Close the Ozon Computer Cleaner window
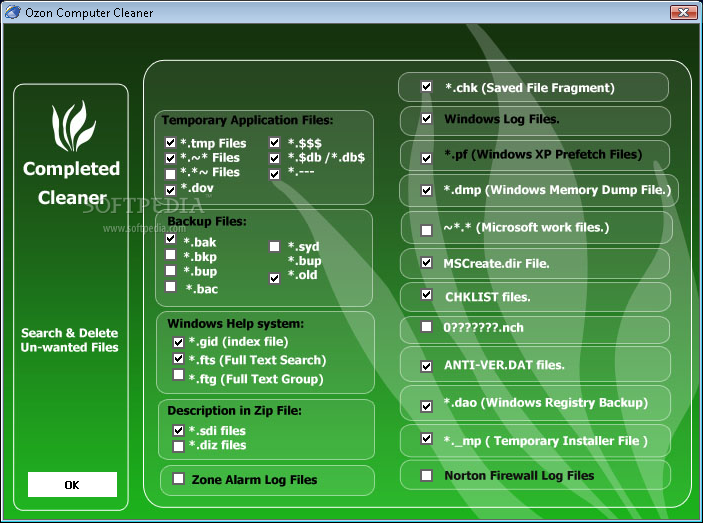Image resolution: width=703 pixels, height=523 pixels. tap(683, 12)
